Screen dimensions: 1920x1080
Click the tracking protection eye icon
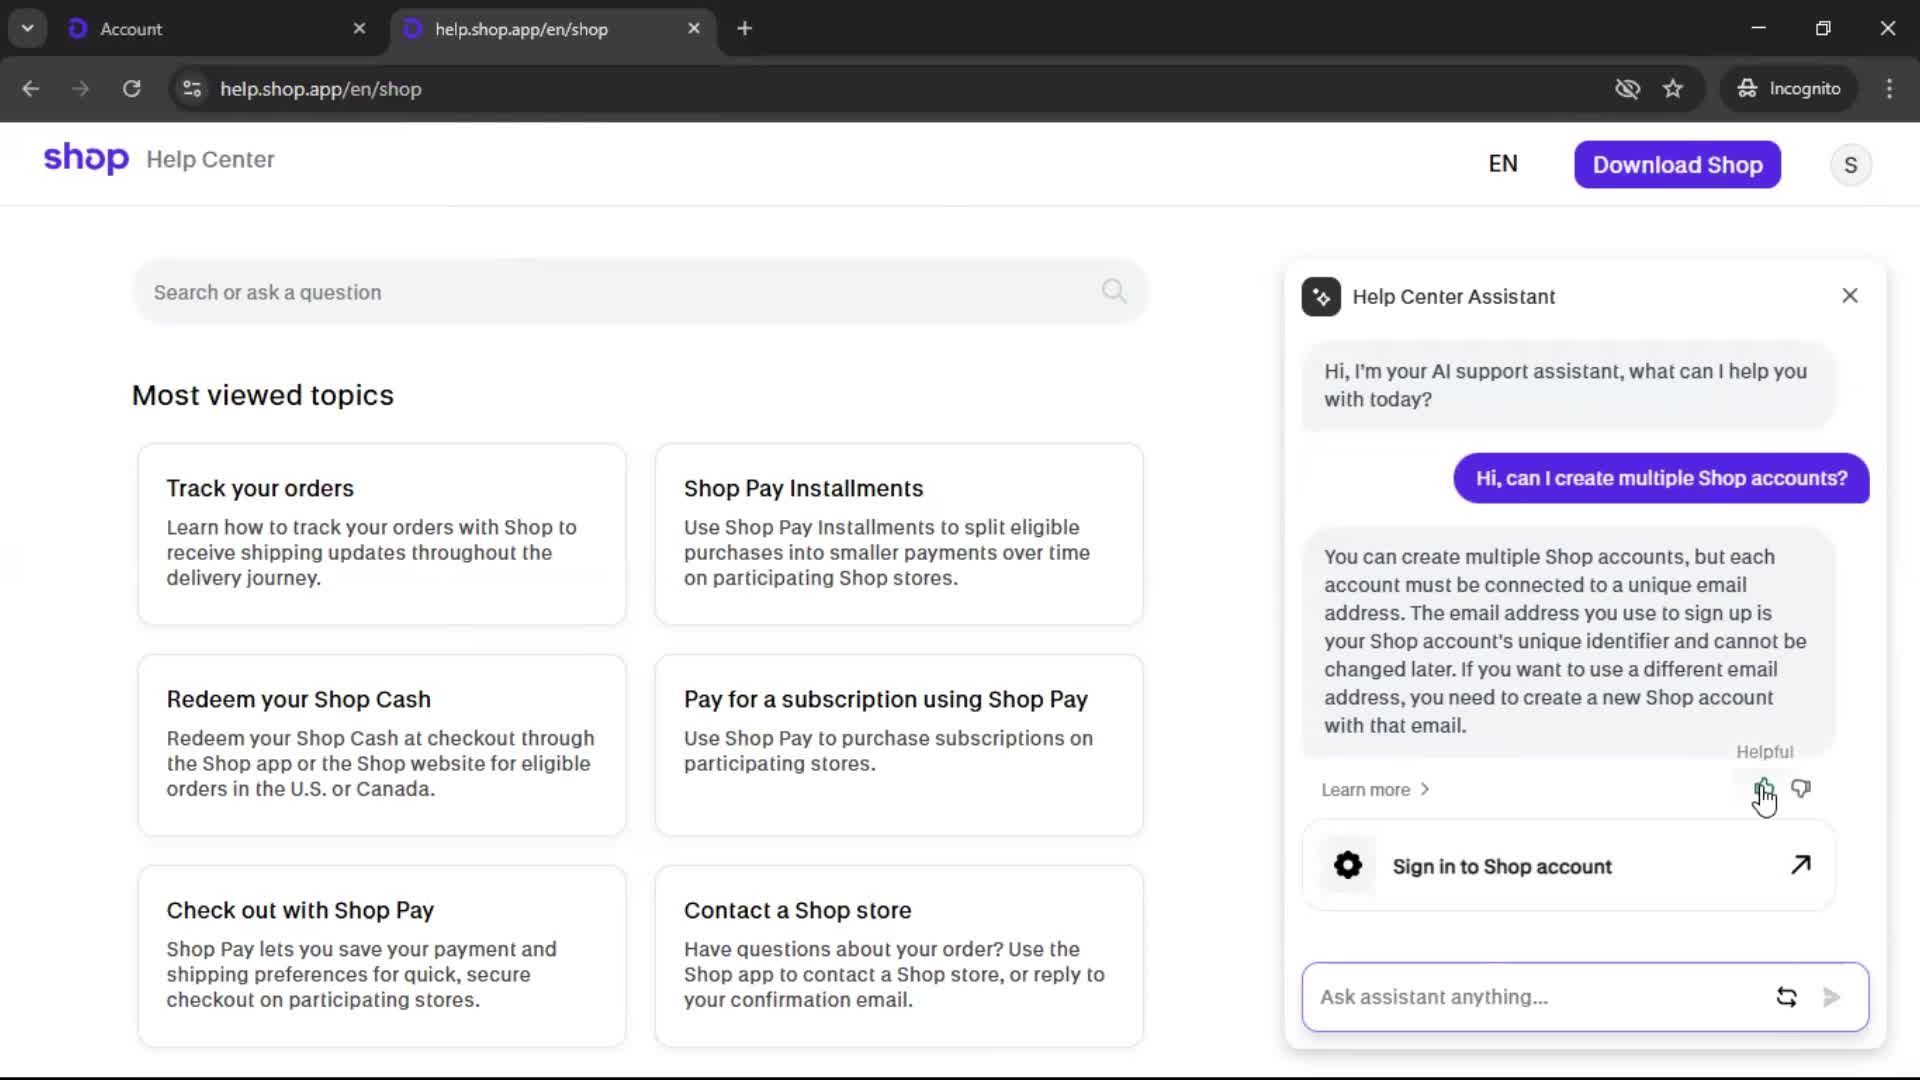[1627, 89]
